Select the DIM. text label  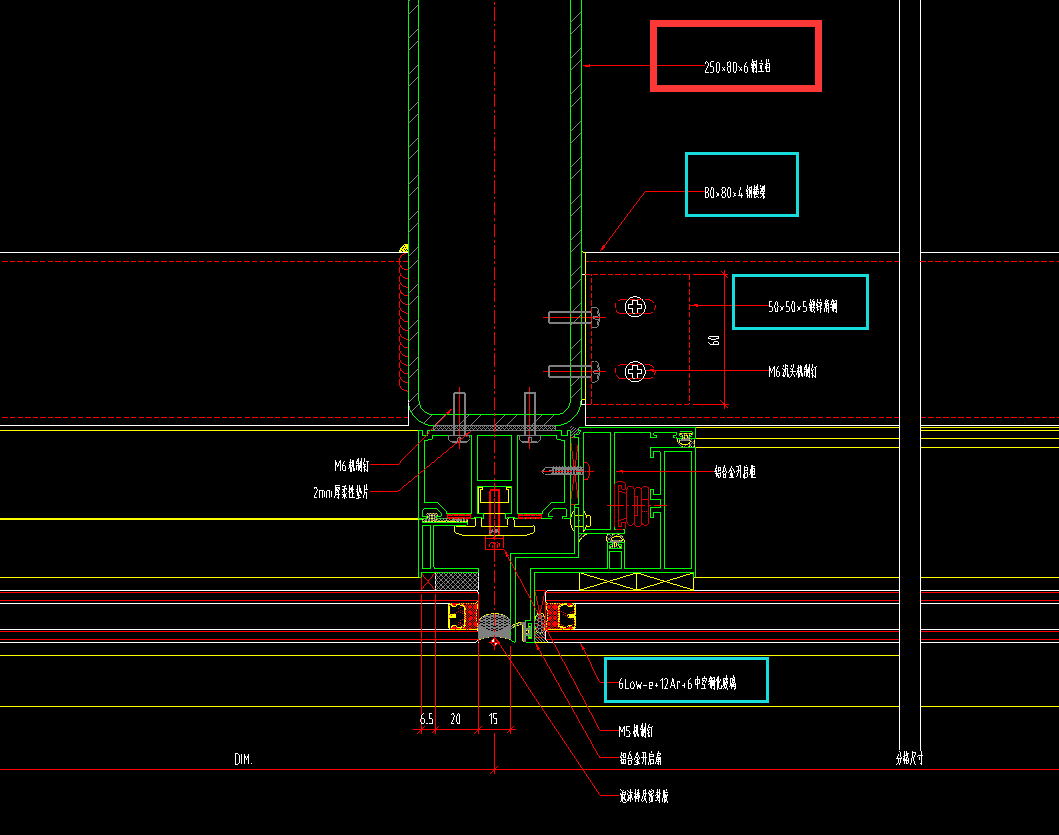point(243,760)
